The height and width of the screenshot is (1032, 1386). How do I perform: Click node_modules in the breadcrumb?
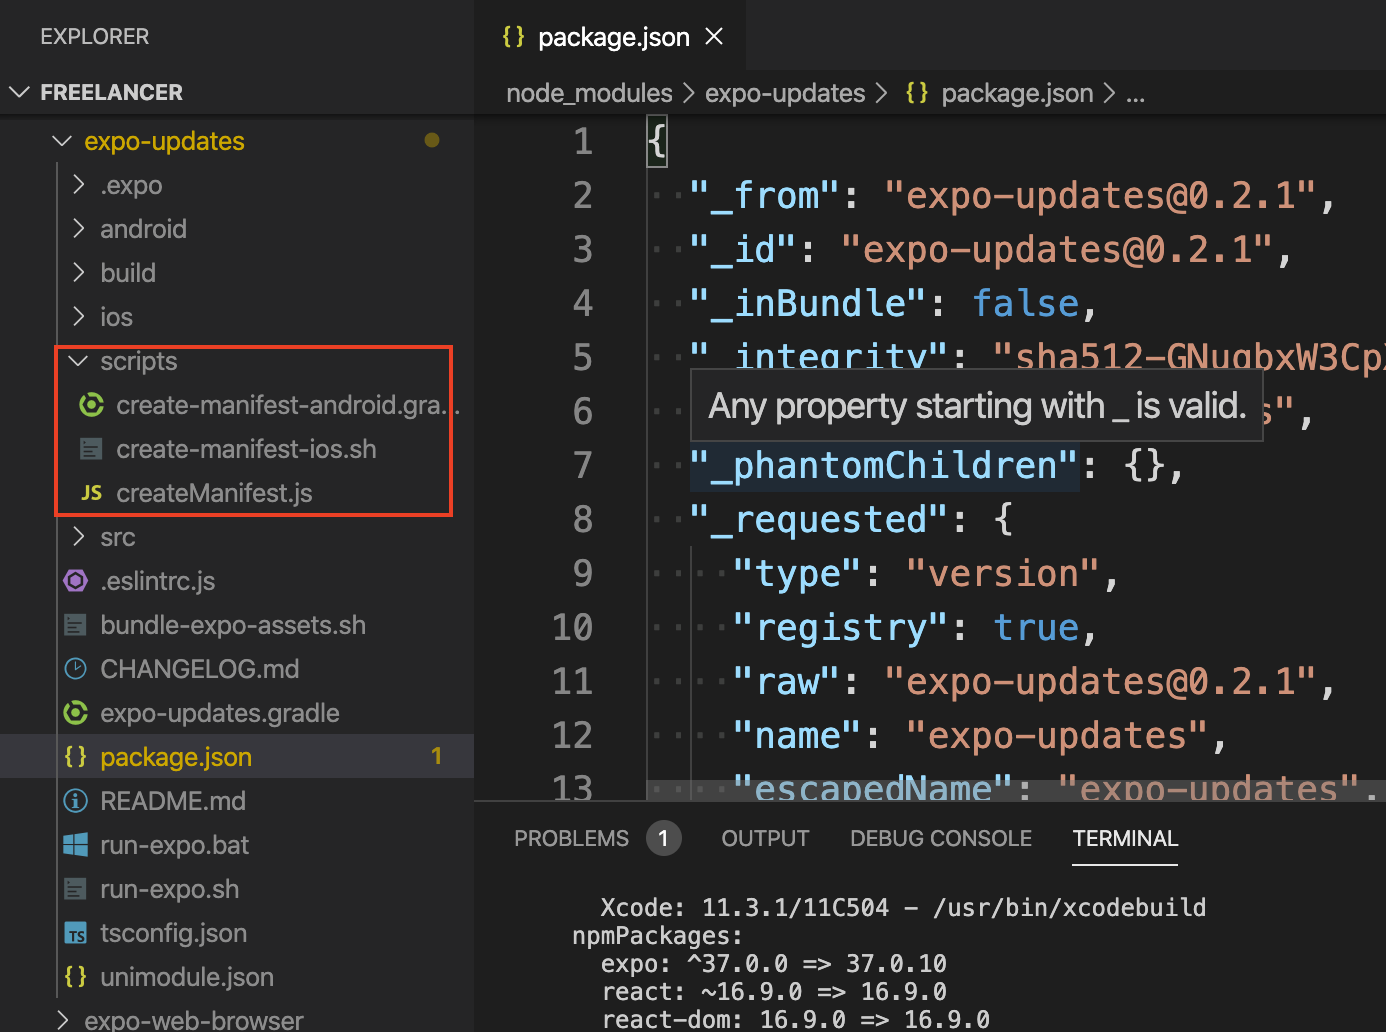point(589,93)
